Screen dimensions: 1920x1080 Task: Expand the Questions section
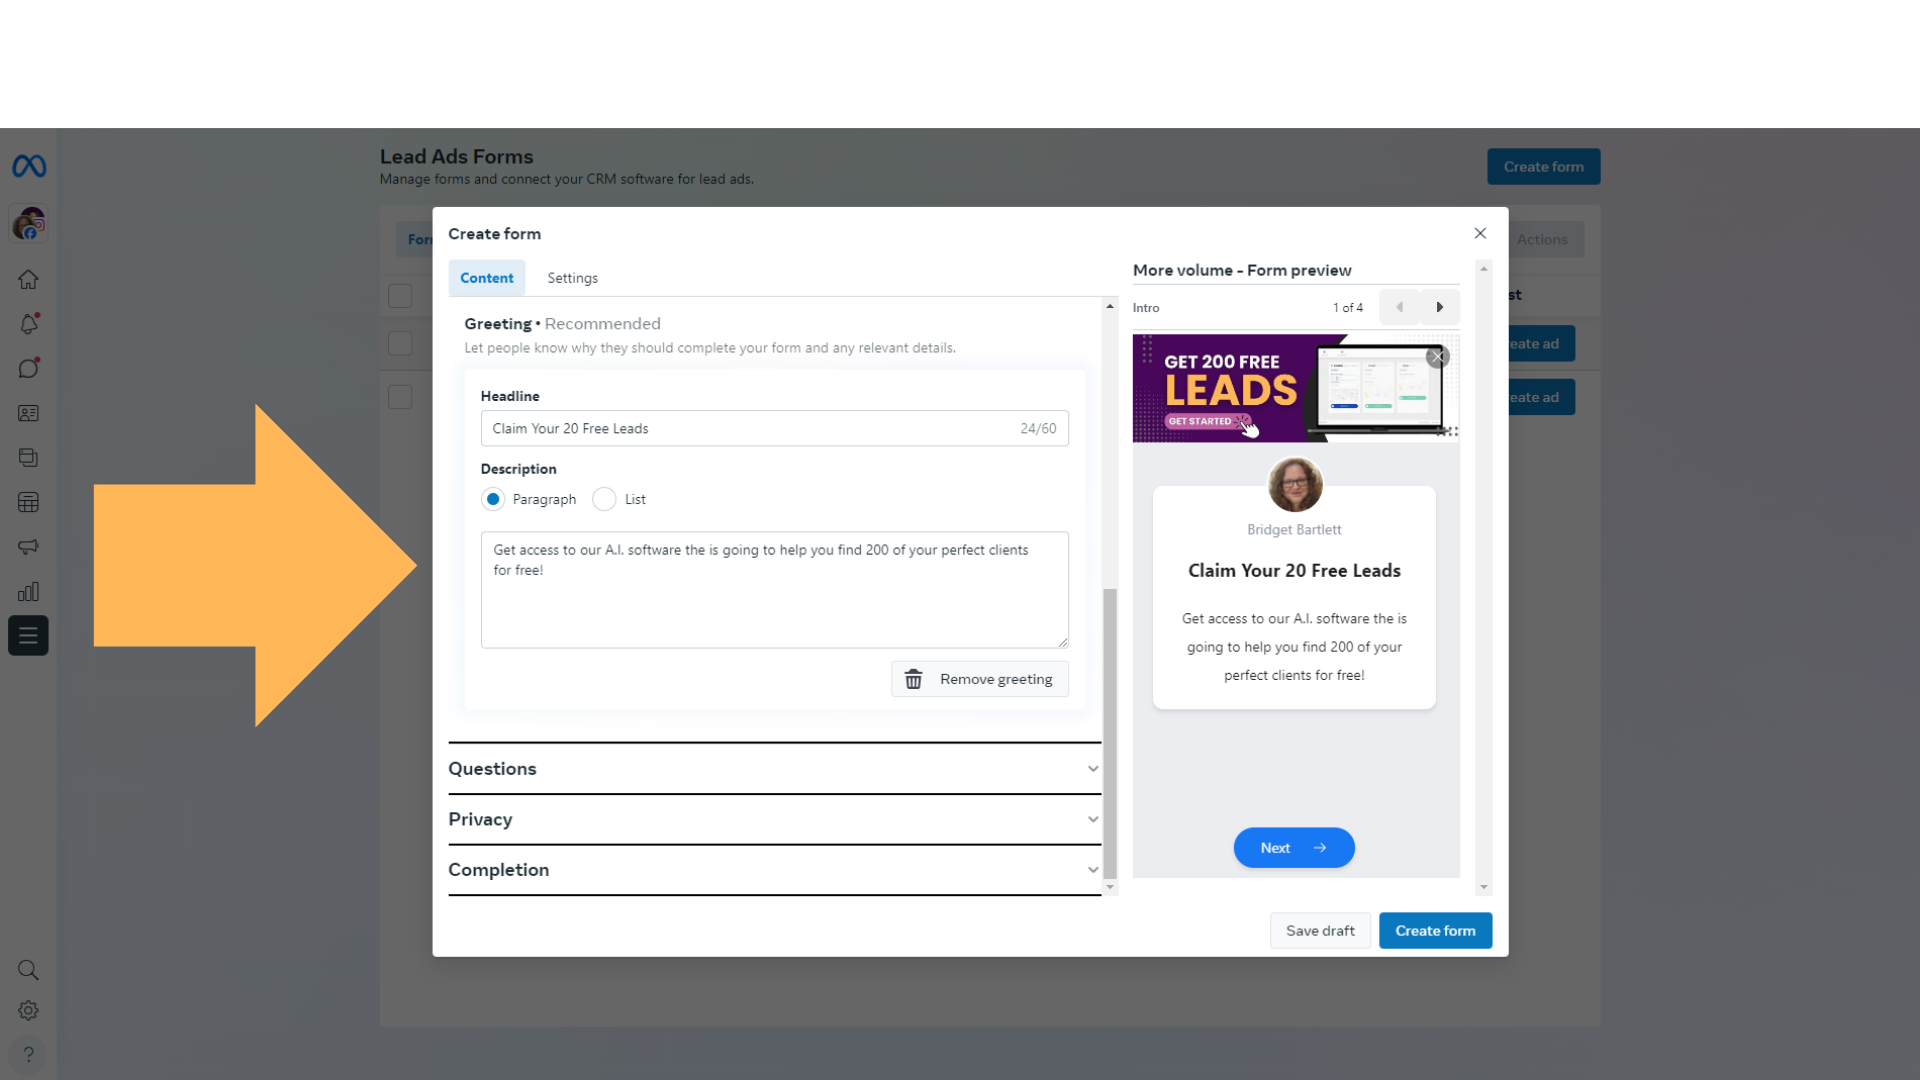pos(773,767)
